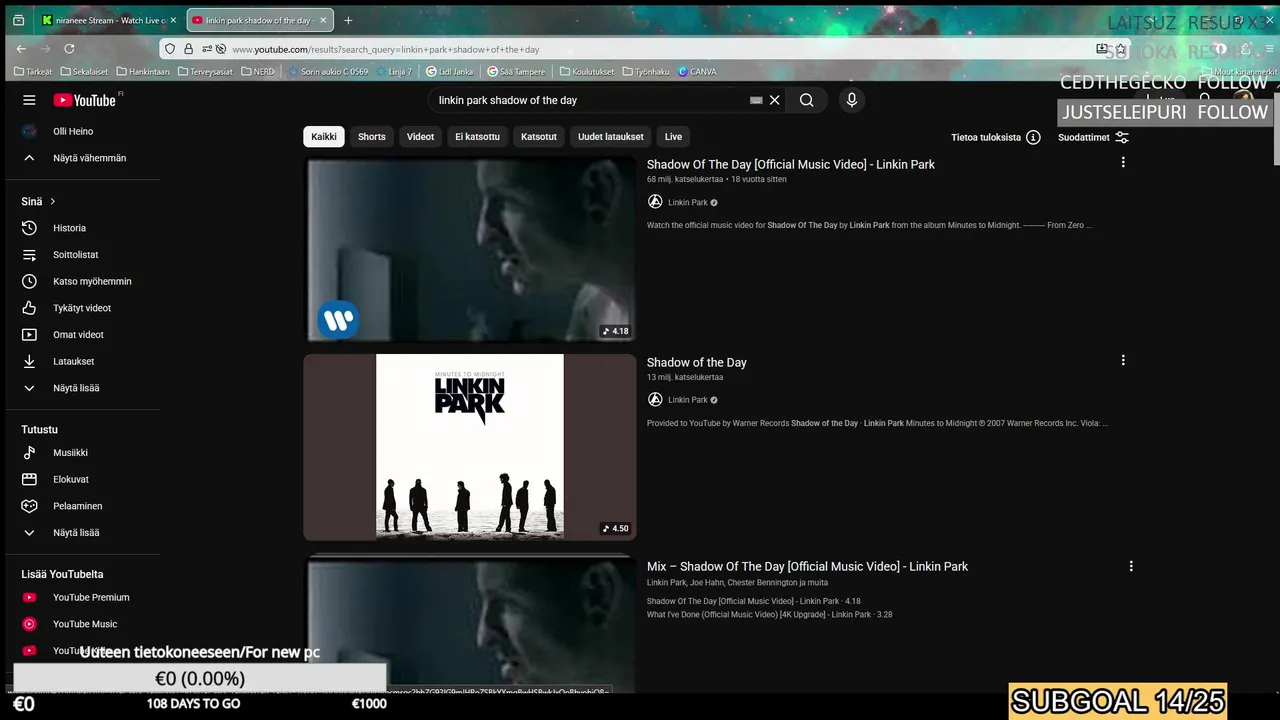Bookmark this page with the star icon
Image resolution: width=1280 pixels, height=720 pixels.
(x=1121, y=49)
